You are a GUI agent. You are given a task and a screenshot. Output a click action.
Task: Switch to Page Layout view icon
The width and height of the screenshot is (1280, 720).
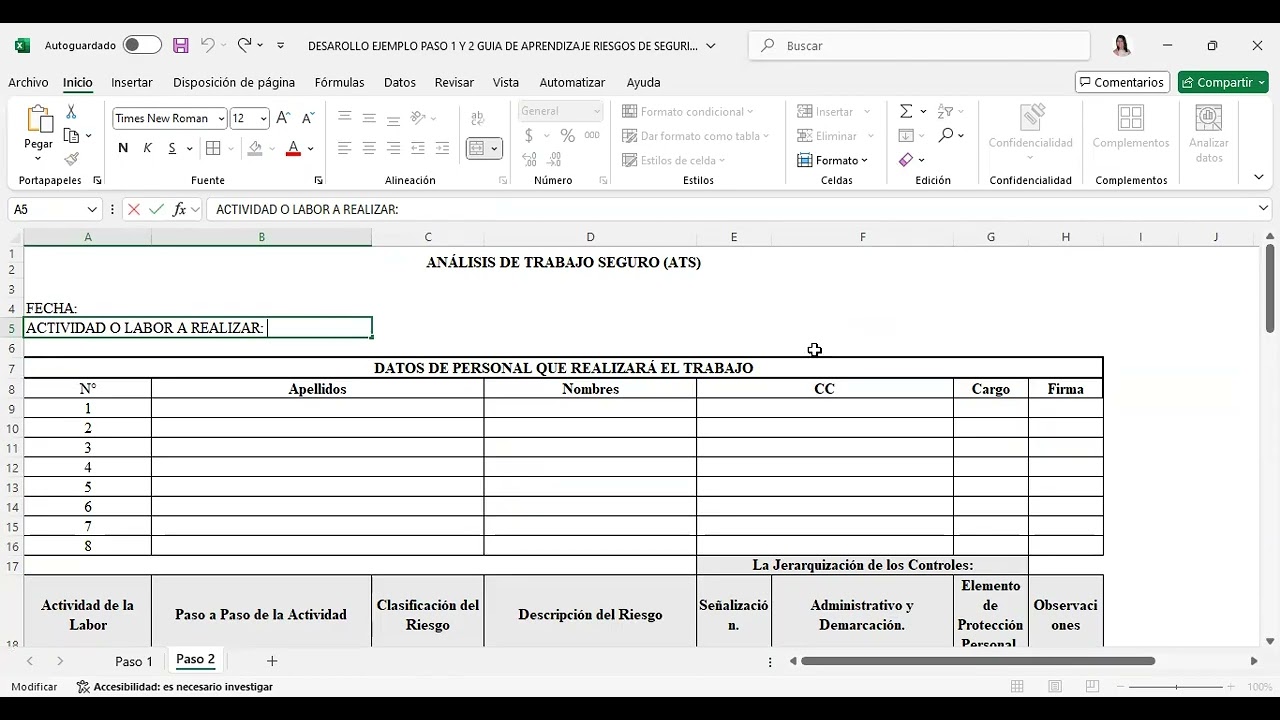coord(1055,687)
